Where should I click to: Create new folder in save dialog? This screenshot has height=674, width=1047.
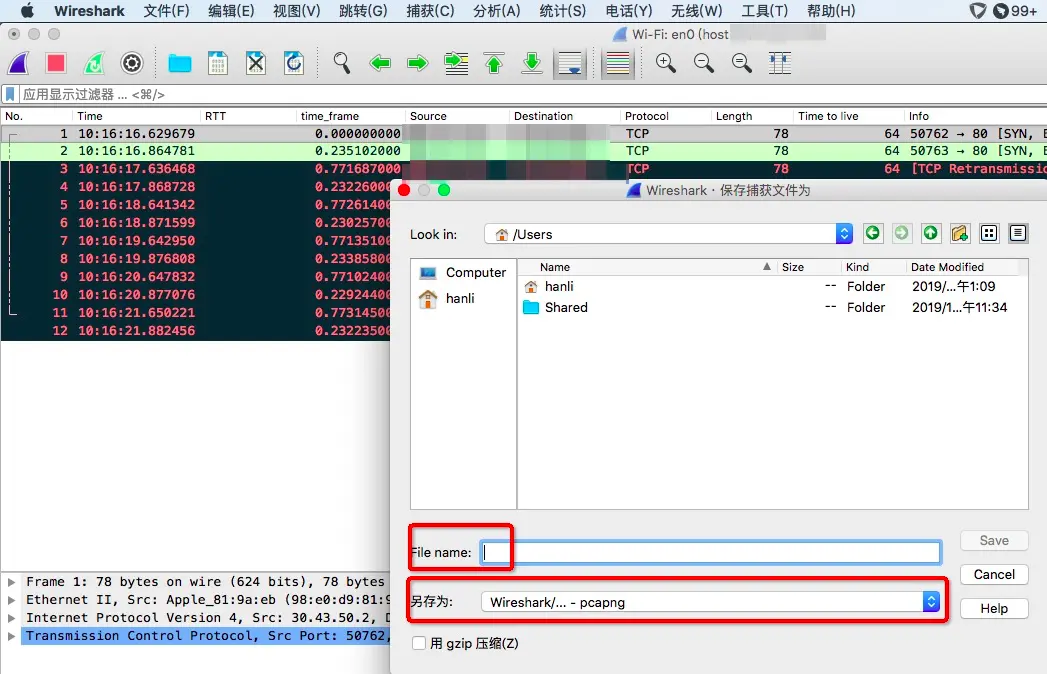[960, 233]
